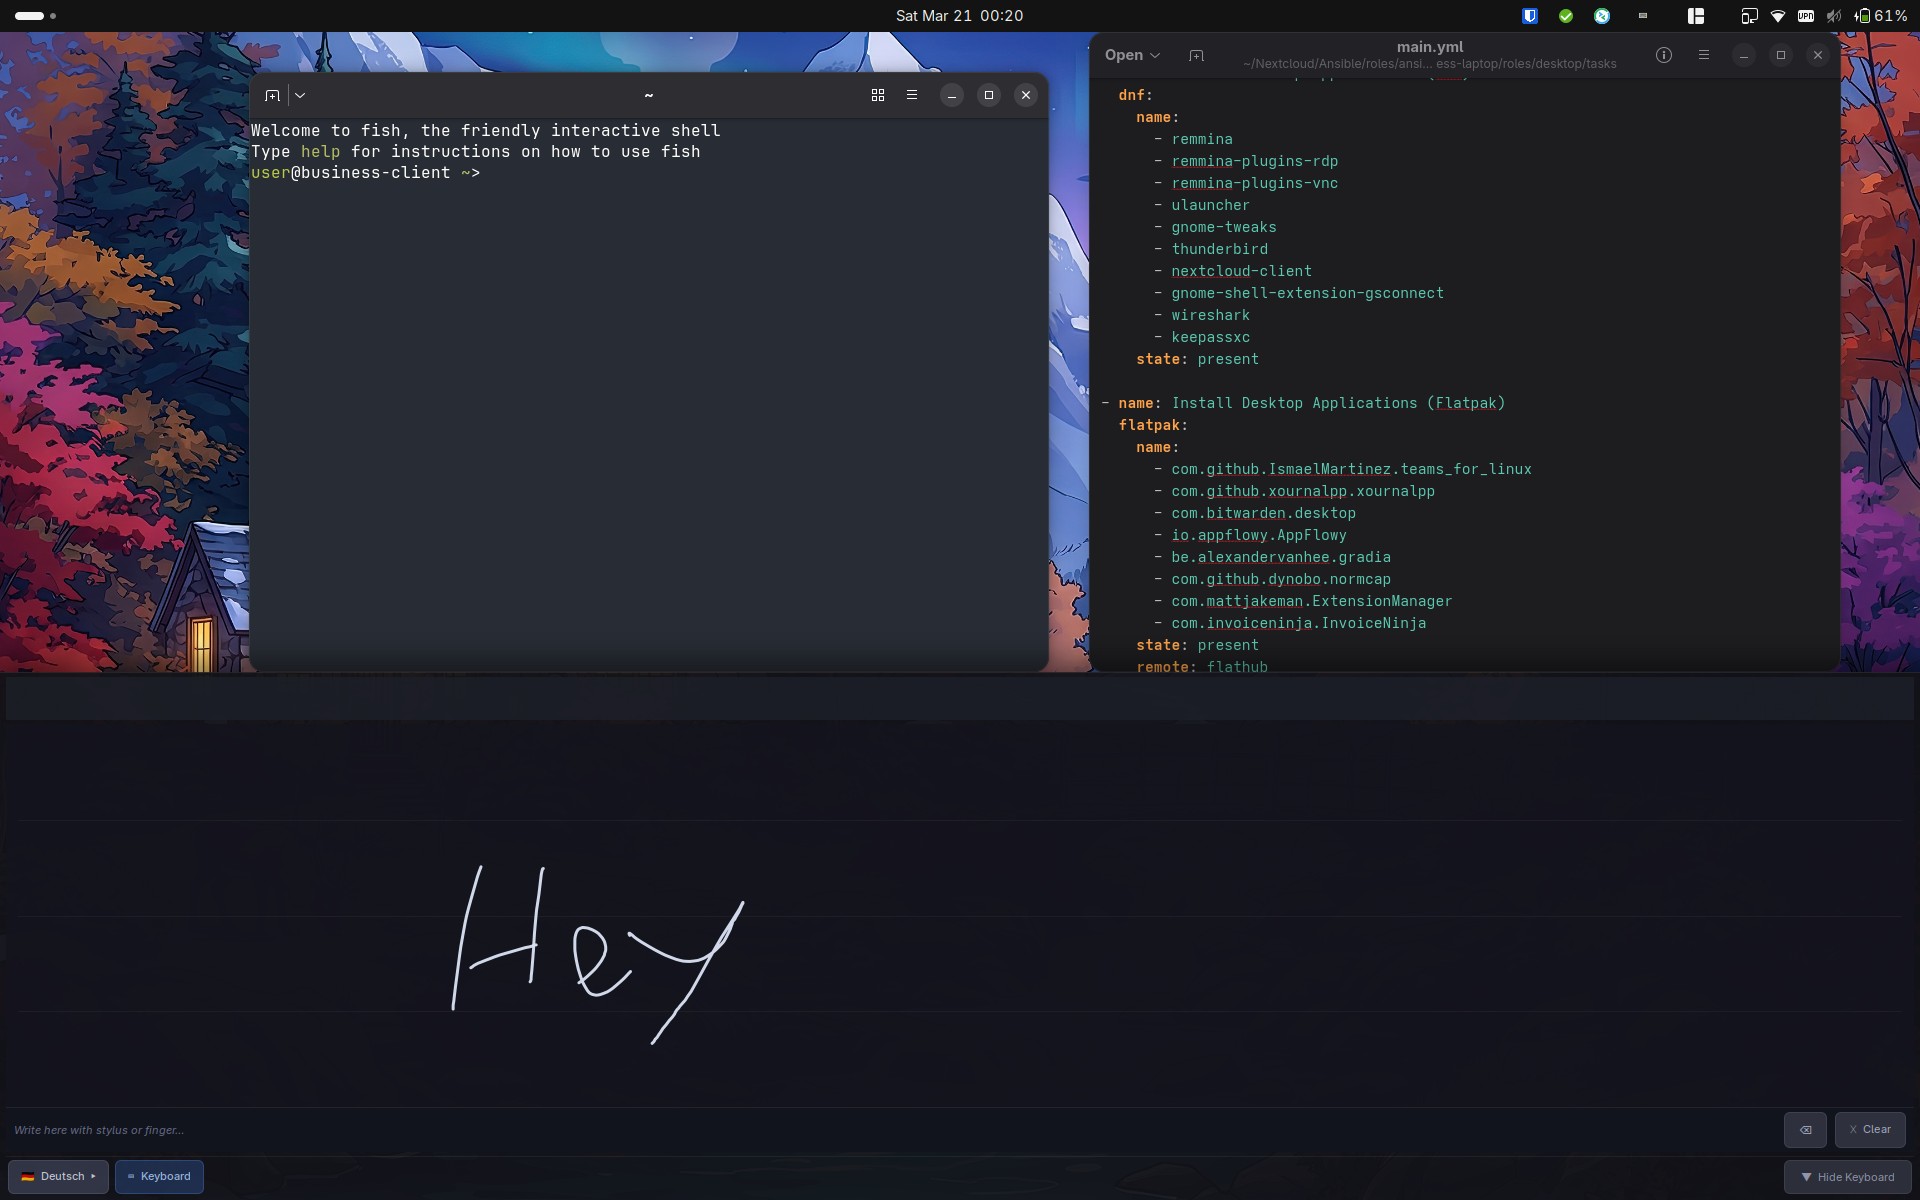Screen dimensions: 1920x1200
Task: Clear the handwriting input
Action: [x=1870, y=1130]
